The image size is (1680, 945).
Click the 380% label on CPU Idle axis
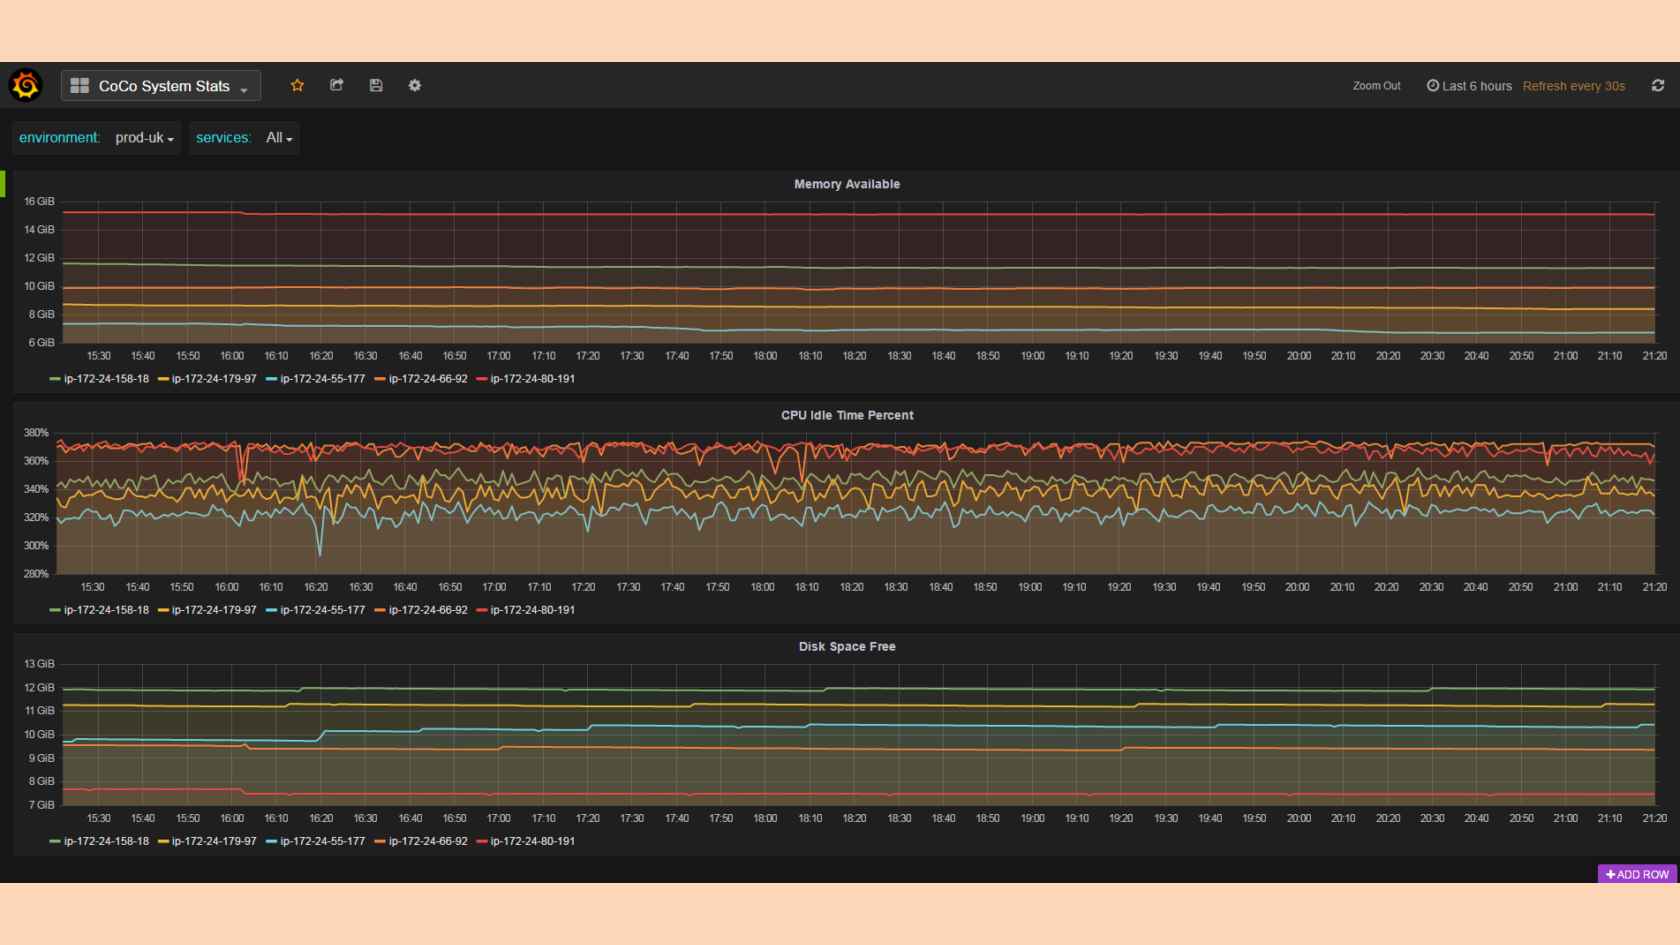(x=36, y=433)
